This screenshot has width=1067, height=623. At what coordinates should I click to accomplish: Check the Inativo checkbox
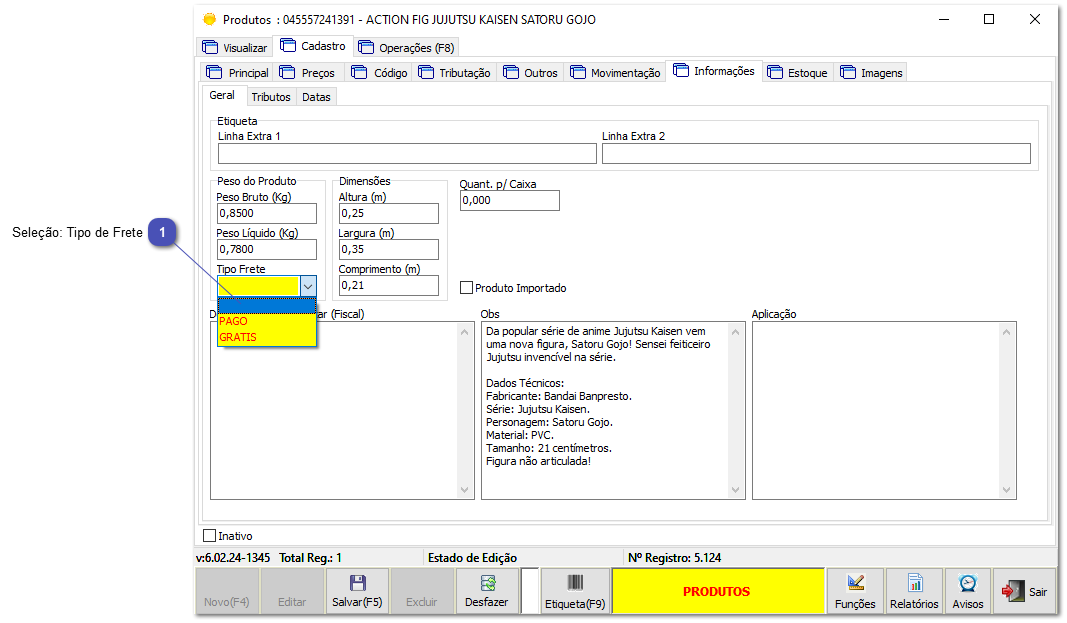(209, 535)
